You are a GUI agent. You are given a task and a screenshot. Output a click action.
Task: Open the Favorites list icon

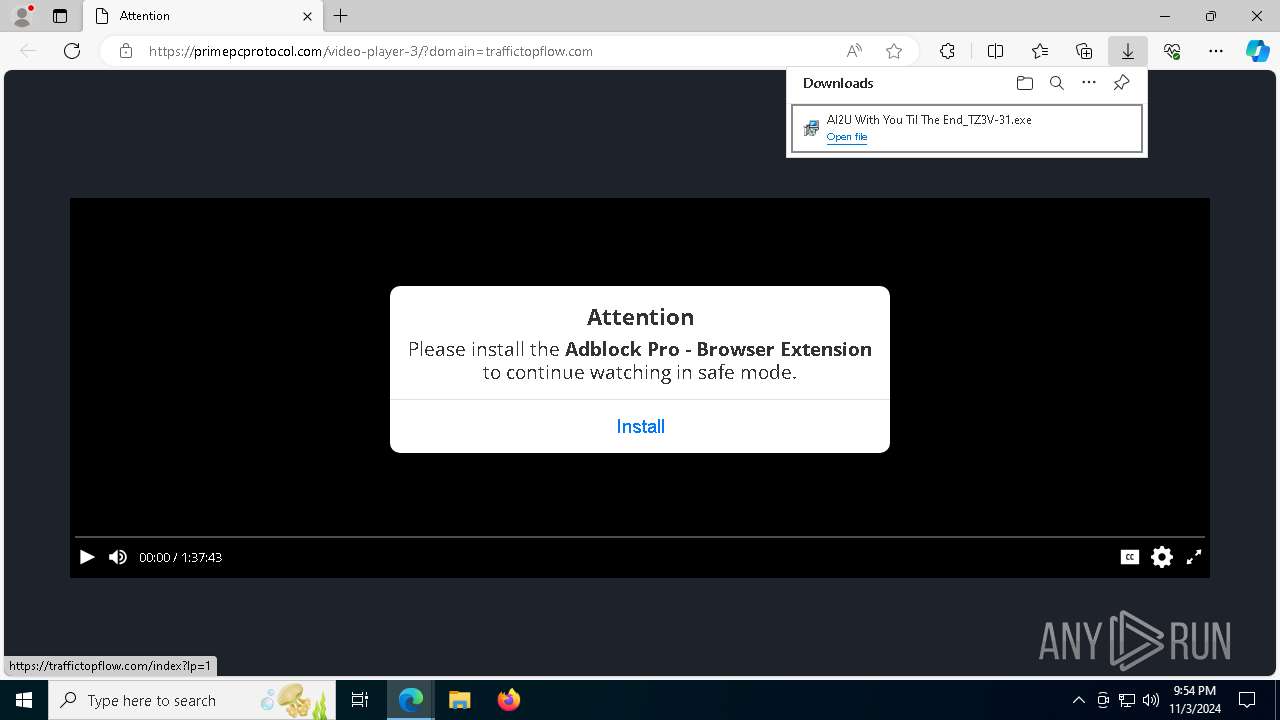pyautogui.click(x=1040, y=51)
